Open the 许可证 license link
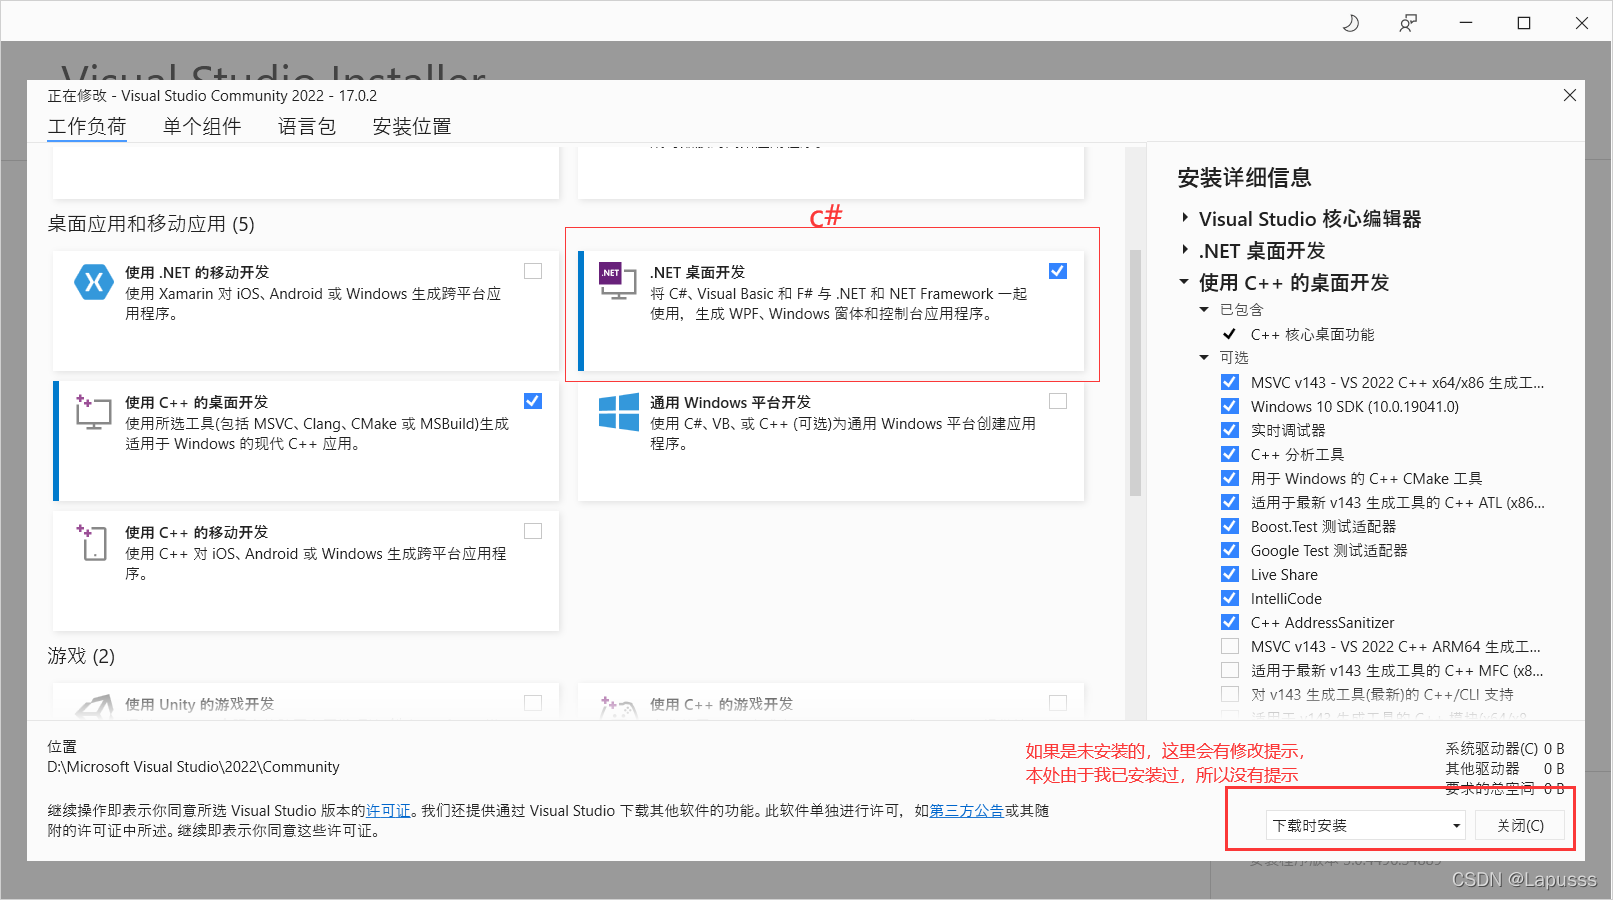This screenshot has width=1613, height=900. [x=388, y=811]
